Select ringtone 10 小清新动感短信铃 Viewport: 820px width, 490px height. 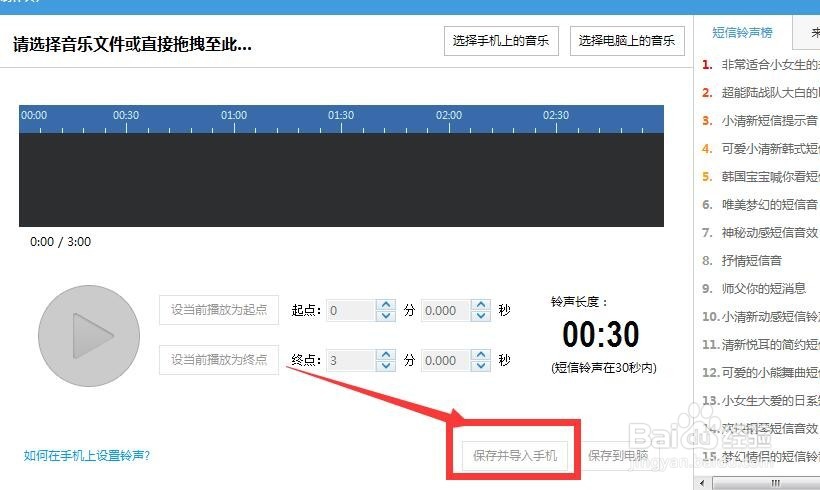760,316
